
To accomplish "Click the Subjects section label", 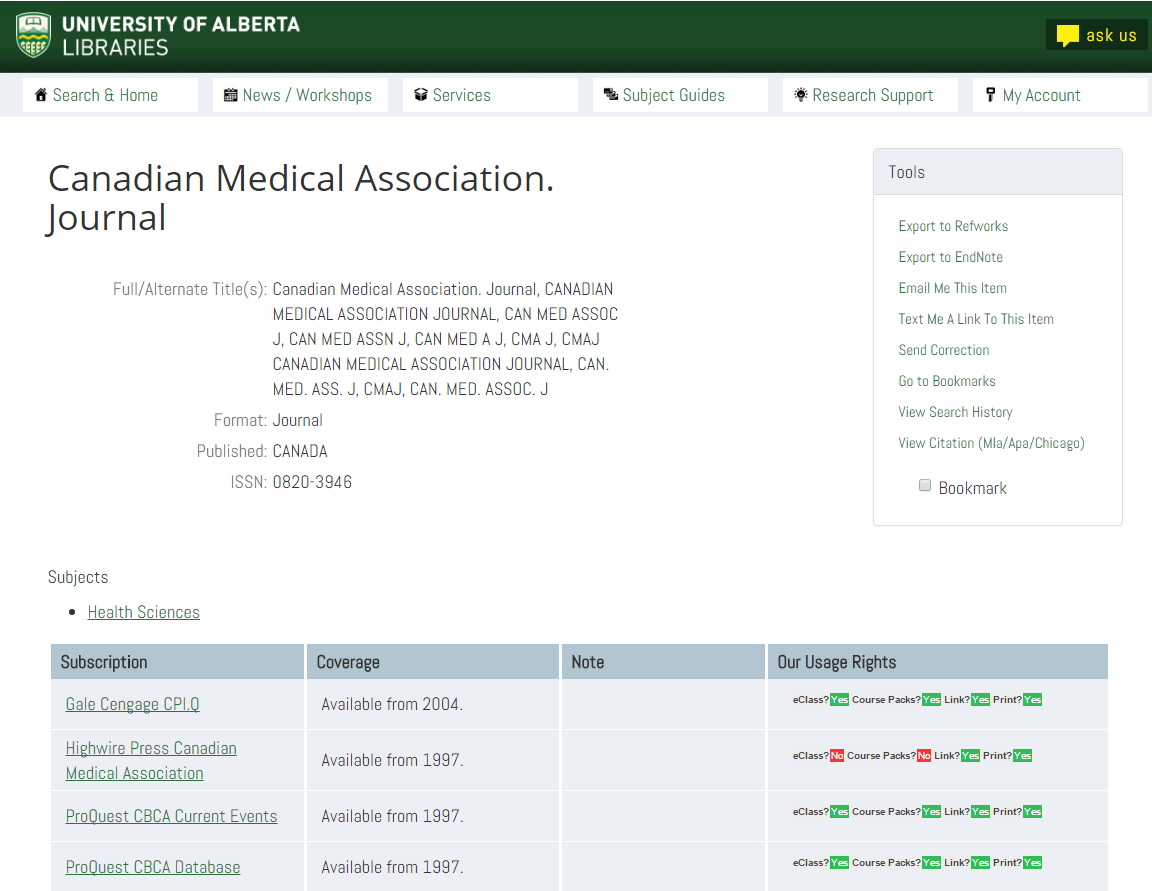I will 78,577.
